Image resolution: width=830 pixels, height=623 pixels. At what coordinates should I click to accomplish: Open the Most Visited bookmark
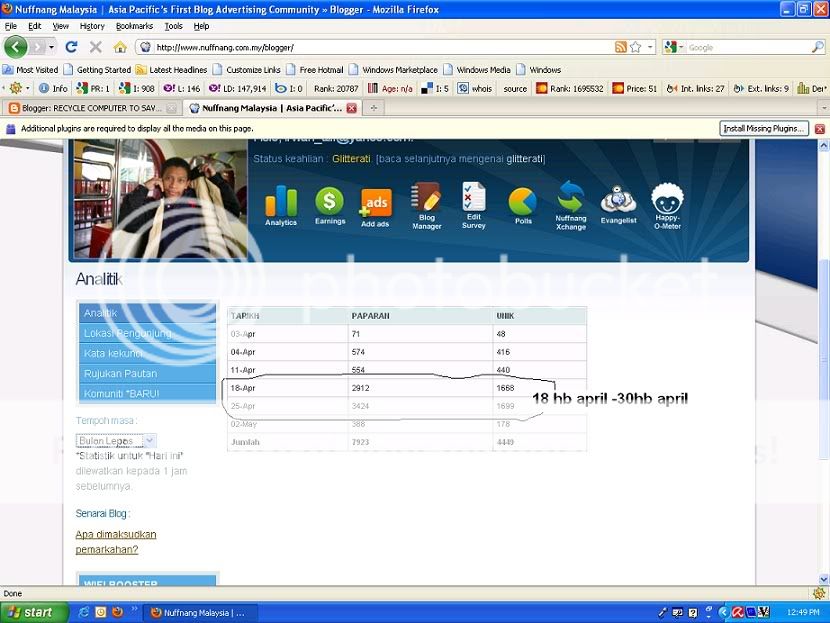click(x=31, y=69)
